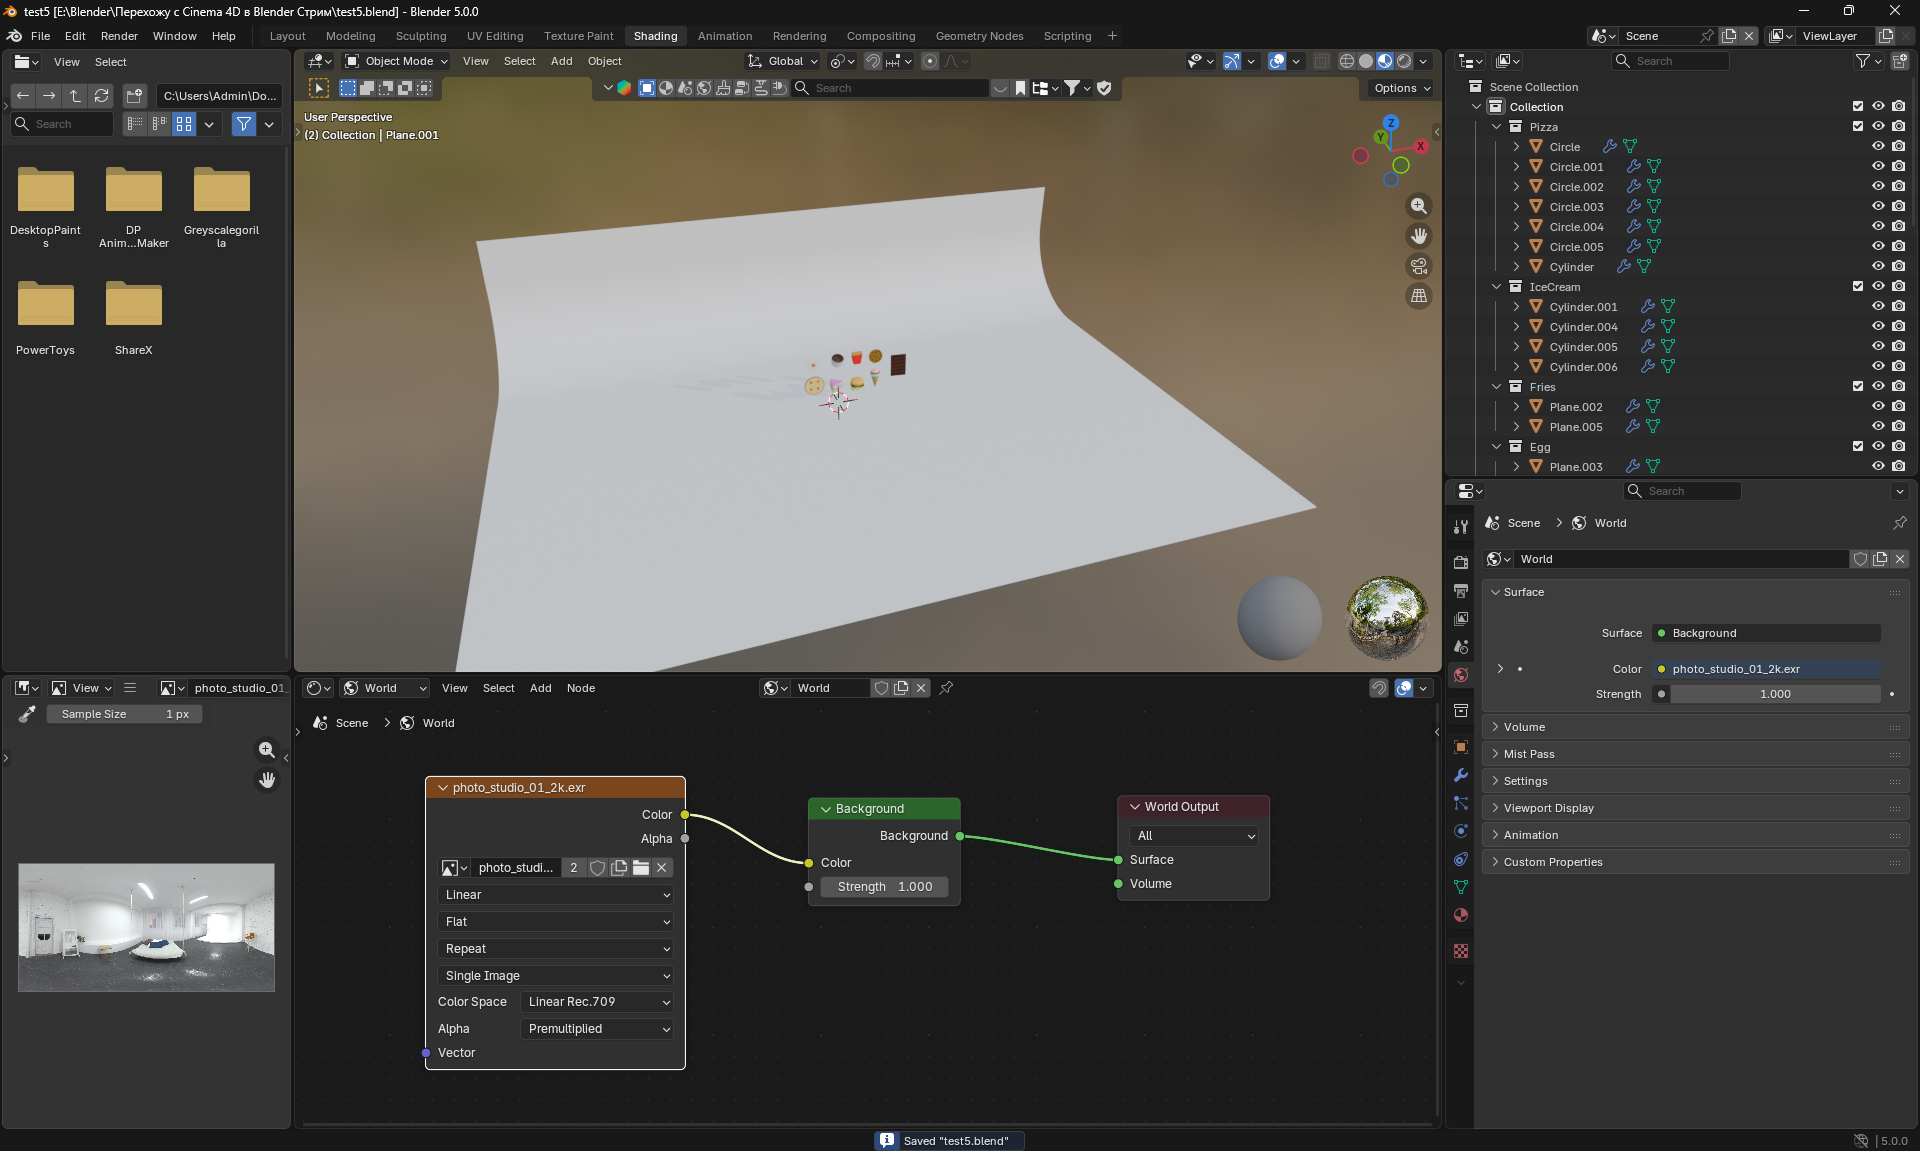Hide Circle.003 with its eye icon

(1878, 206)
